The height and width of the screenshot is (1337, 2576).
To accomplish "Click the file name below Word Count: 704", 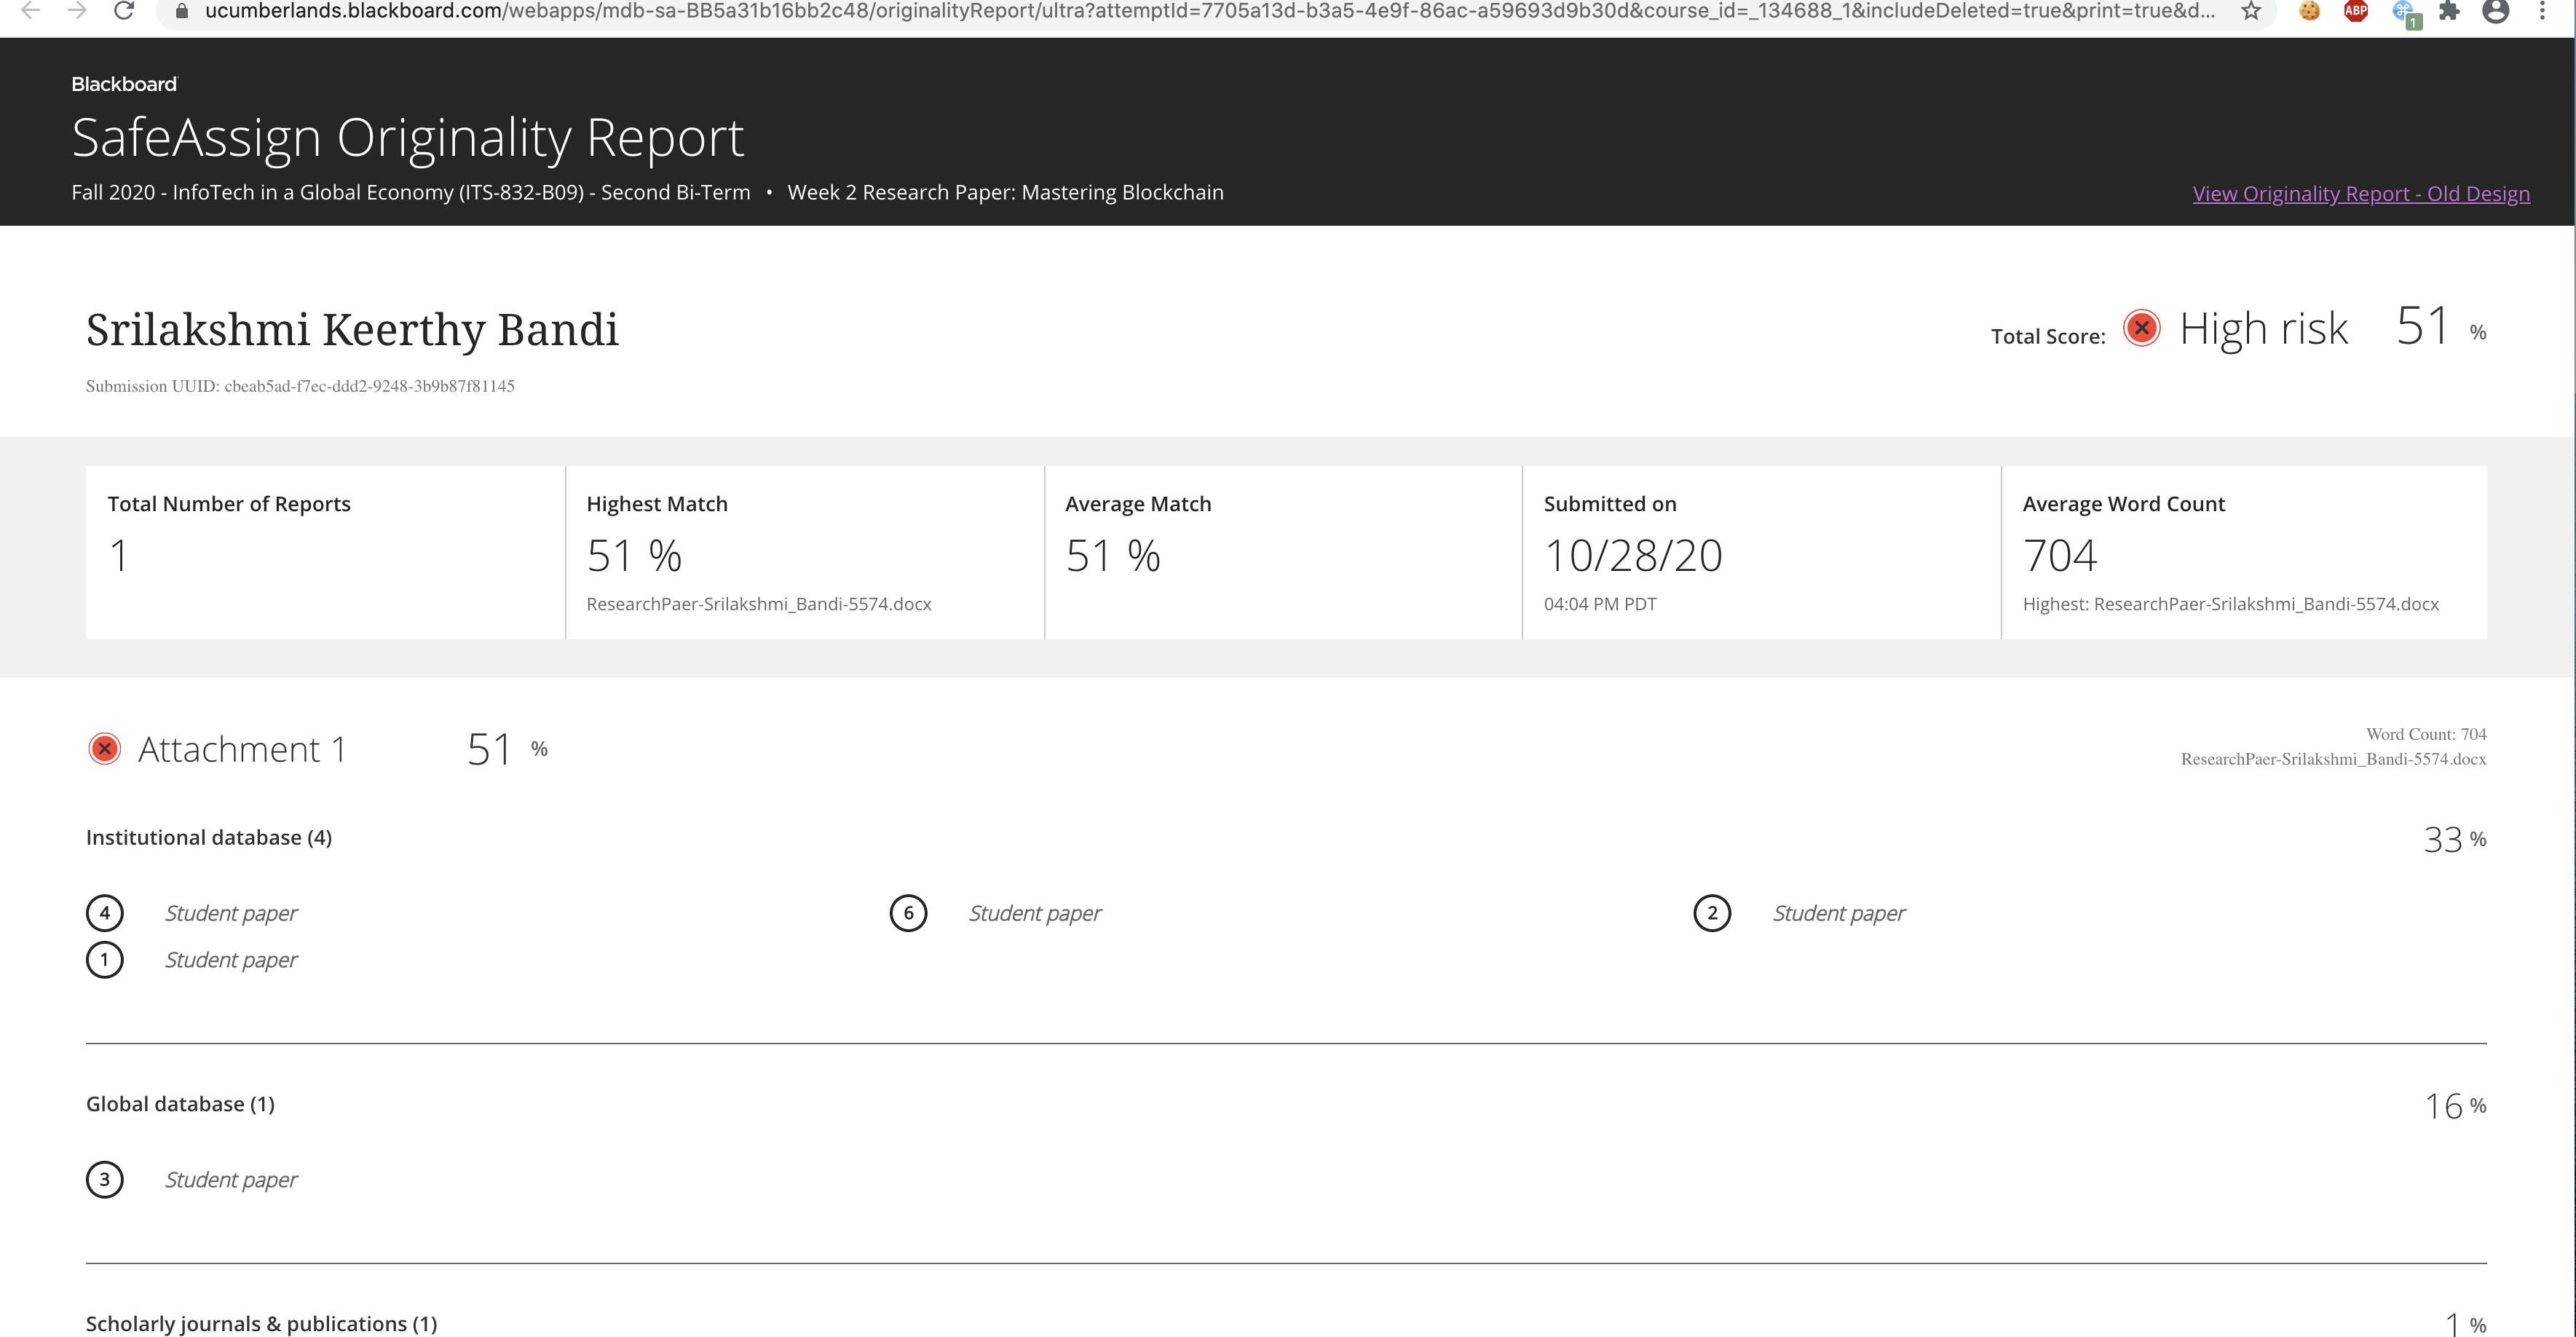I will pyautogui.click(x=2334, y=759).
